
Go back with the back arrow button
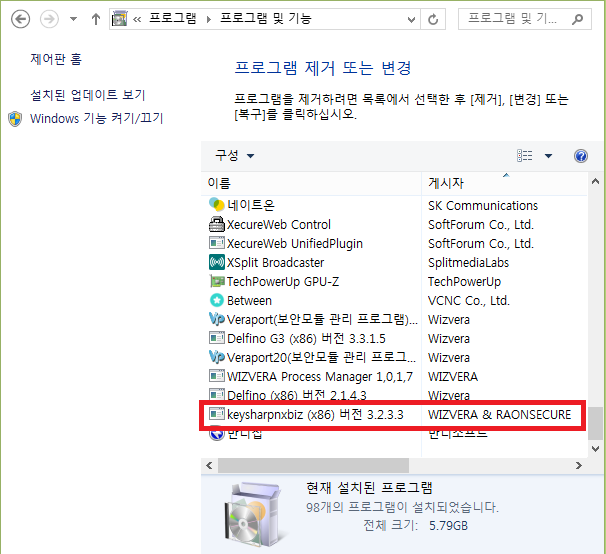[20, 19]
